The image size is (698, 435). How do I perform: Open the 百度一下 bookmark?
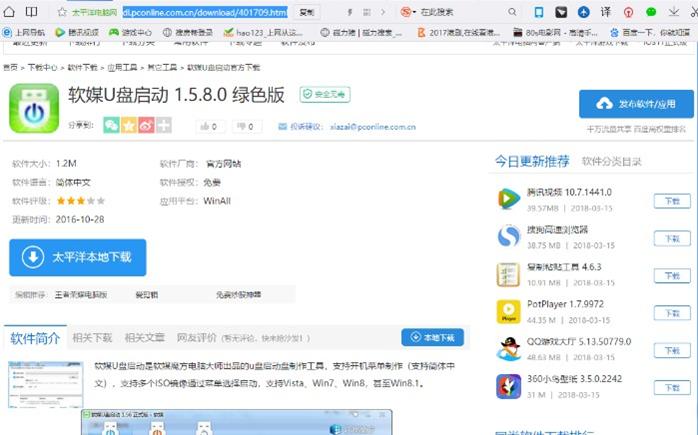pos(648,32)
